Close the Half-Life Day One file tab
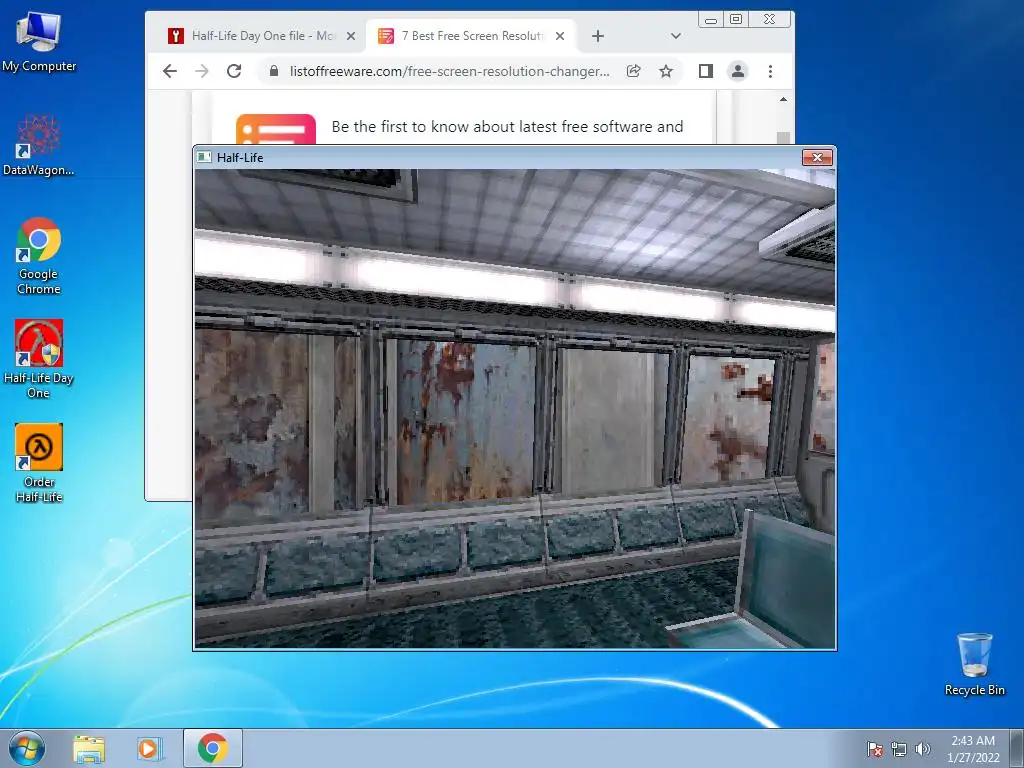This screenshot has width=1024, height=768. pyautogui.click(x=351, y=36)
